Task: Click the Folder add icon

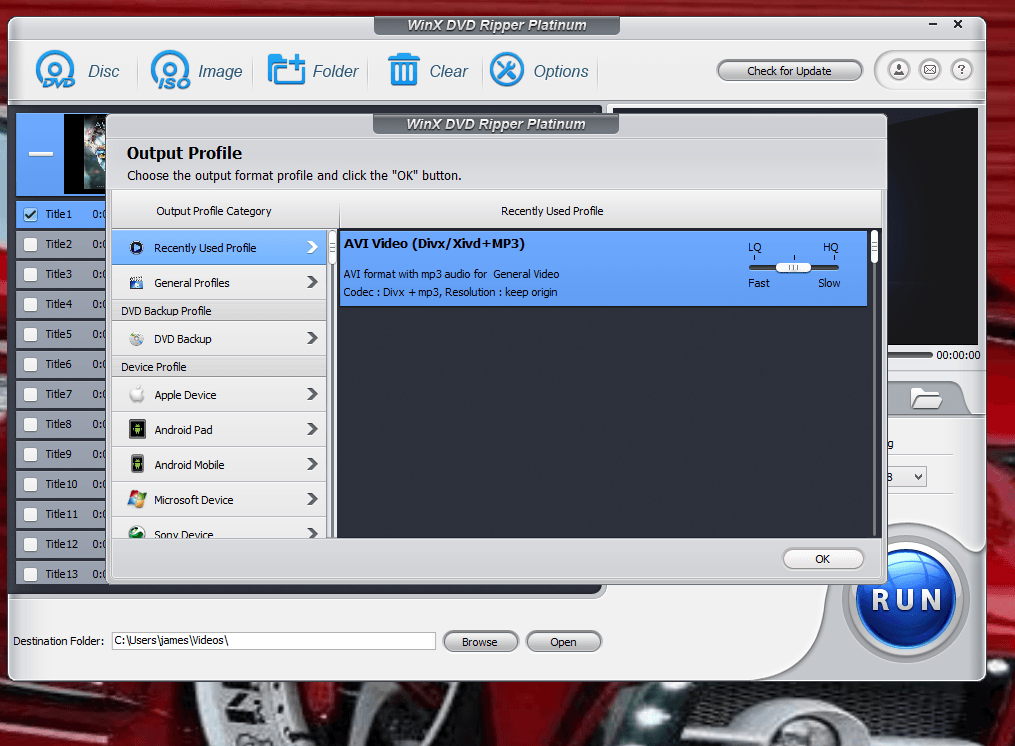Action: click(286, 70)
